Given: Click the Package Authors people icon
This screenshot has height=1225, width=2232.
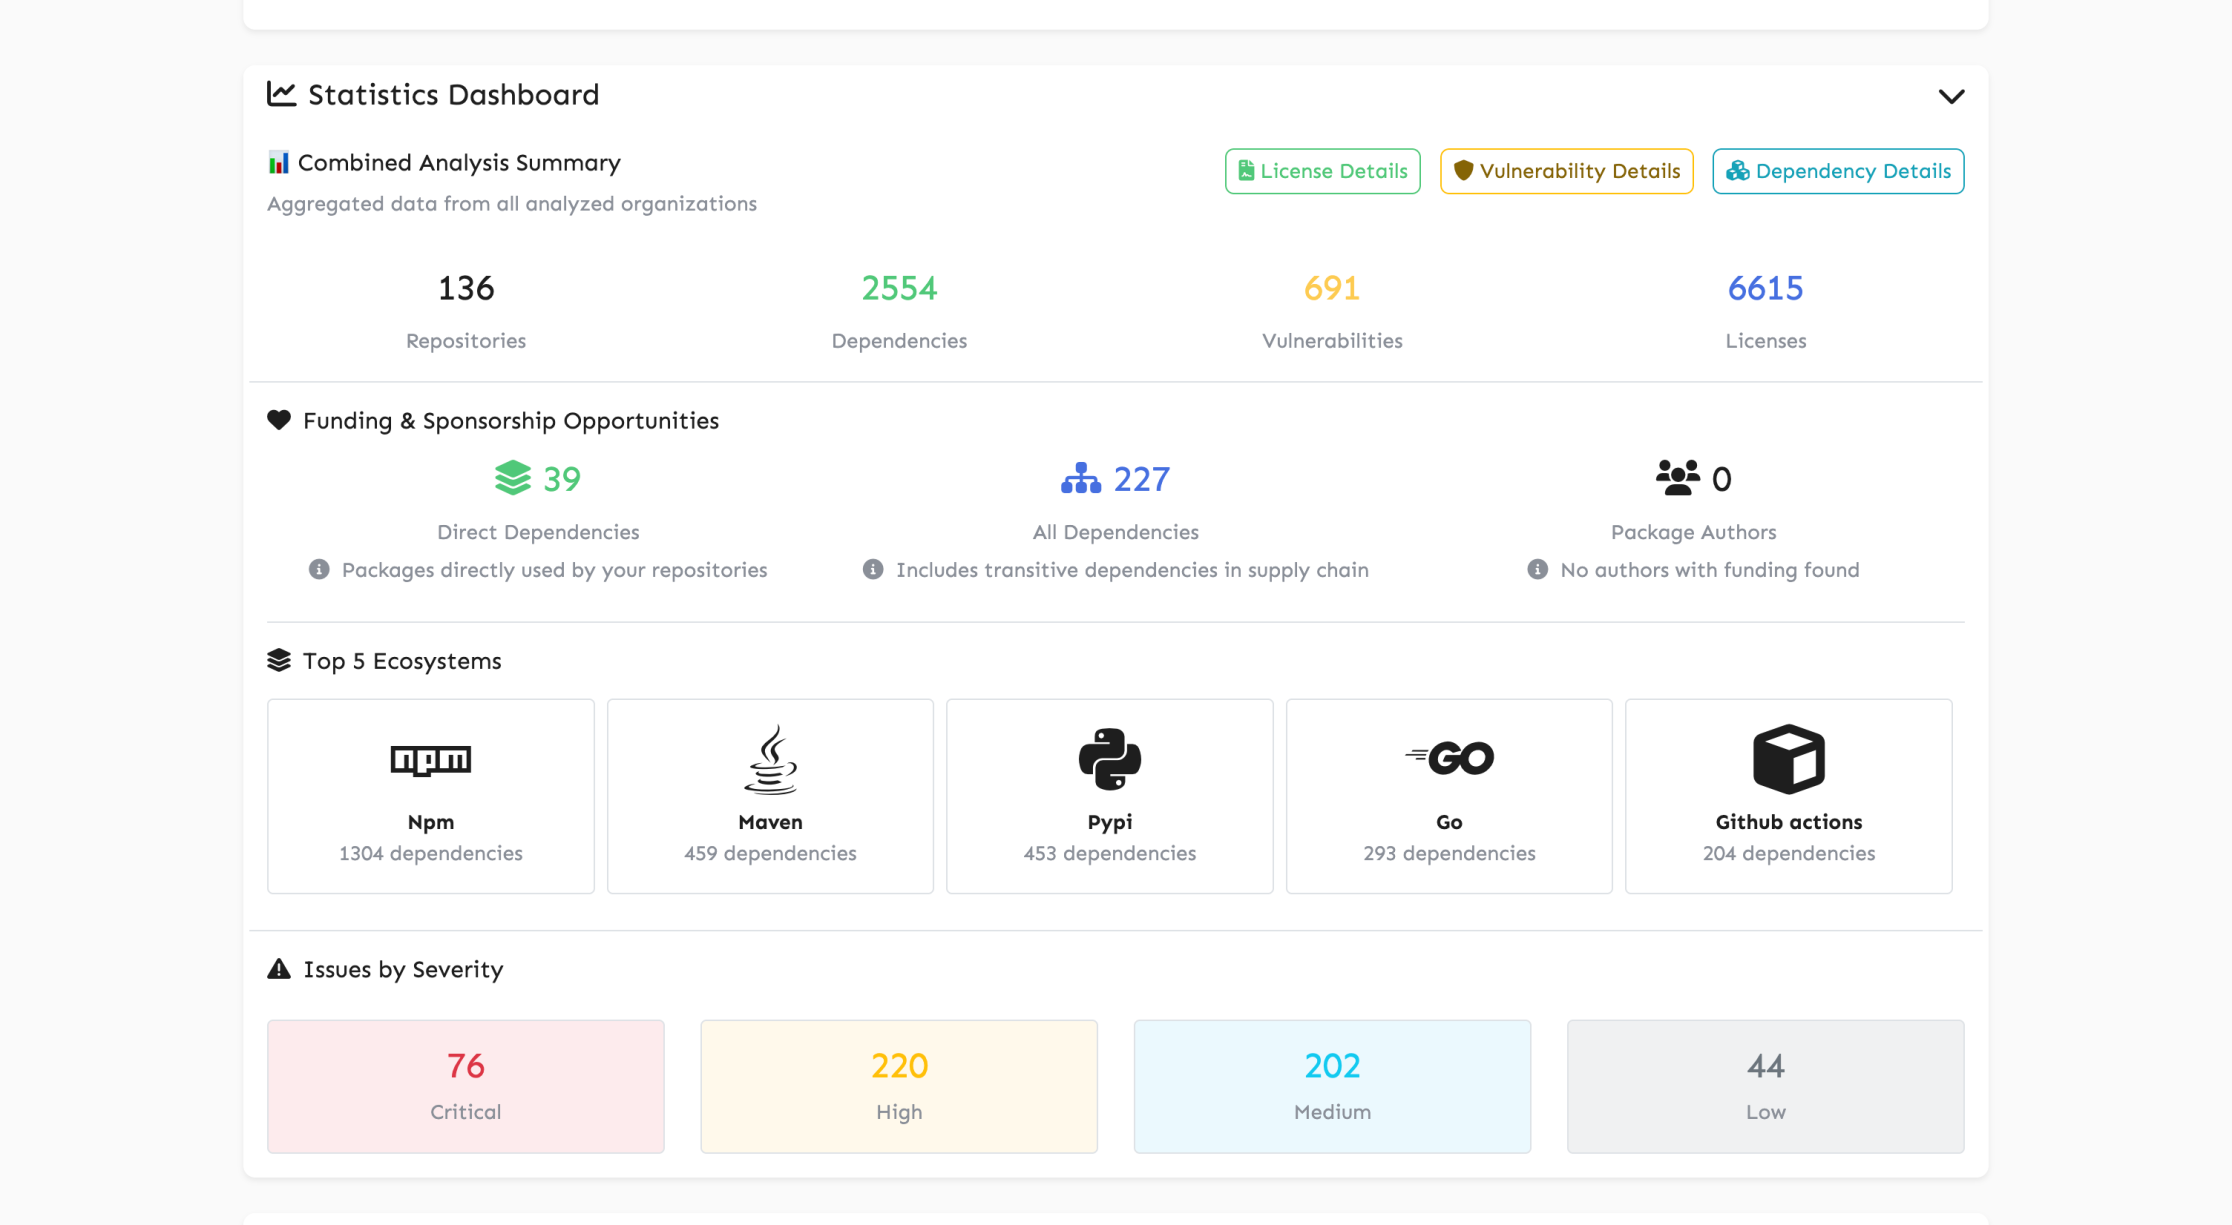Looking at the screenshot, I should coord(1677,478).
